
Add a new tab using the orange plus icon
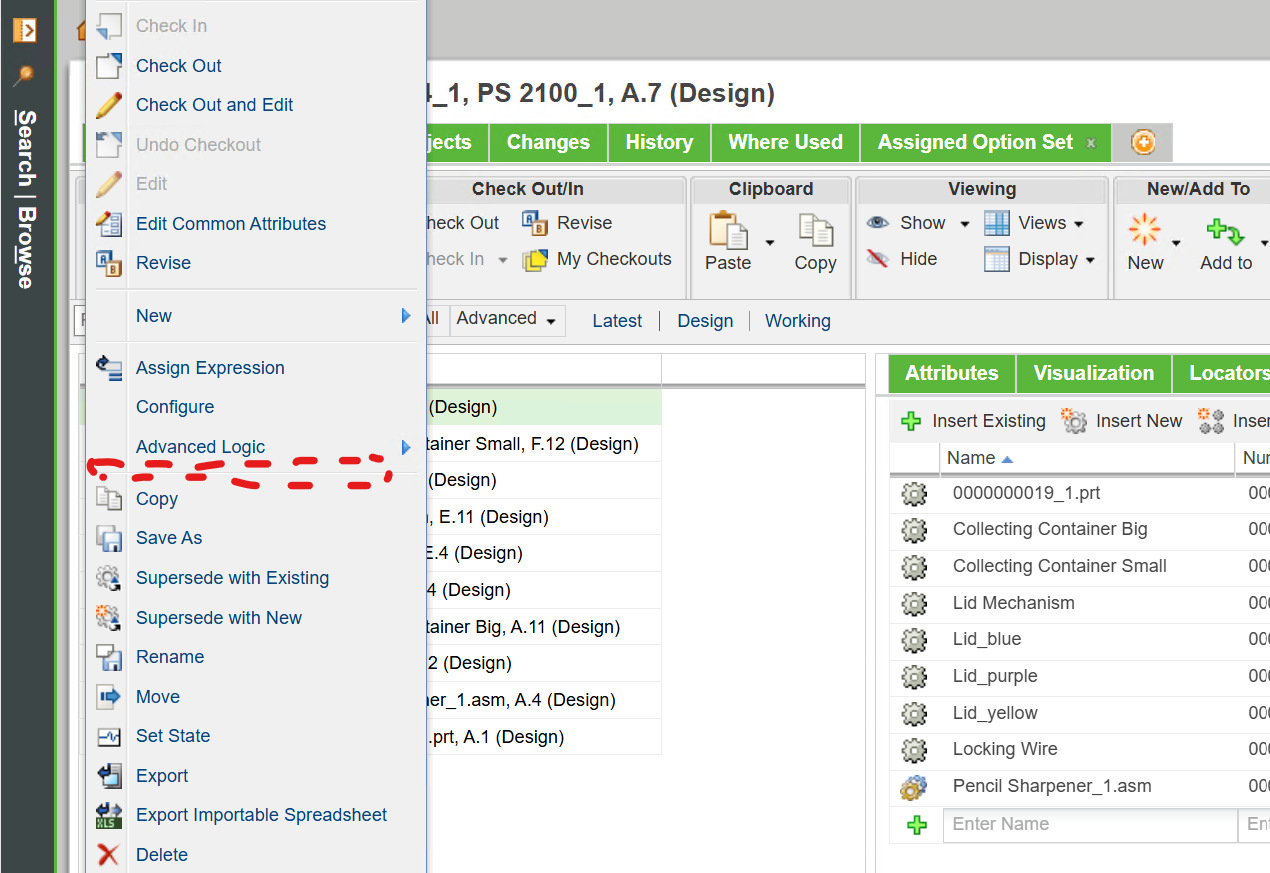tap(1141, 142)
